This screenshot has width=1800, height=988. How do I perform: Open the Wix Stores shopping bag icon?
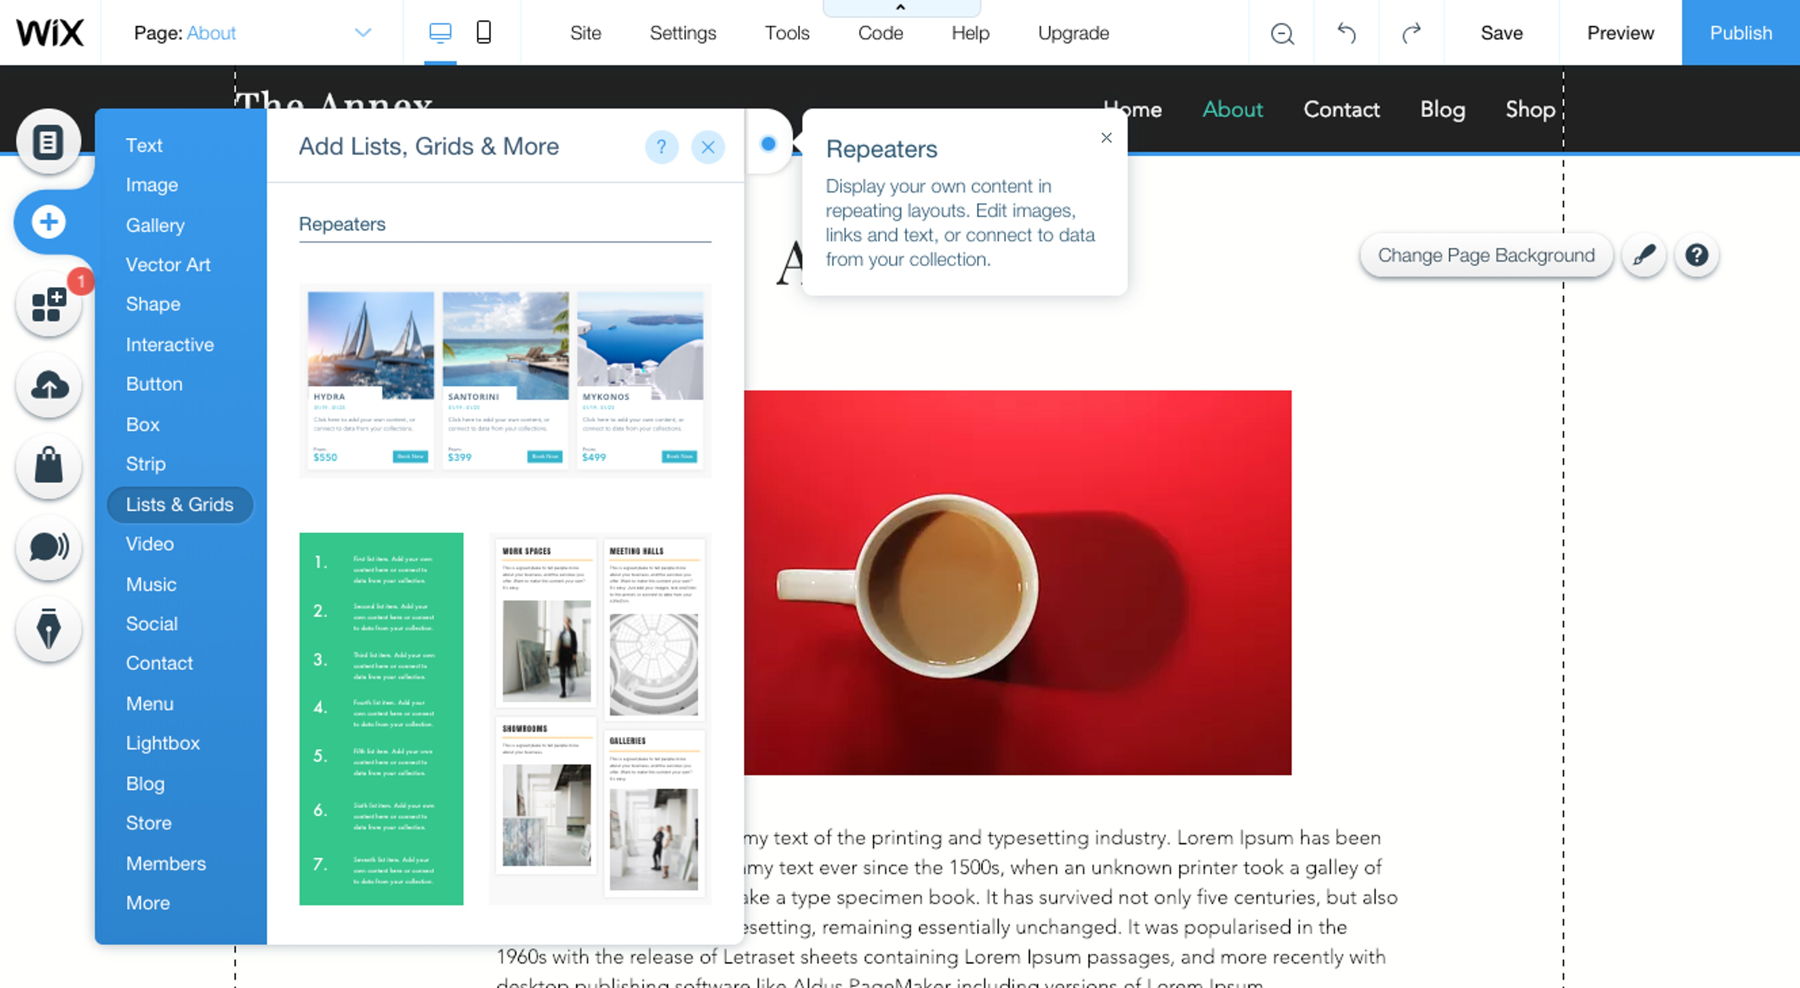coord(48,466)
